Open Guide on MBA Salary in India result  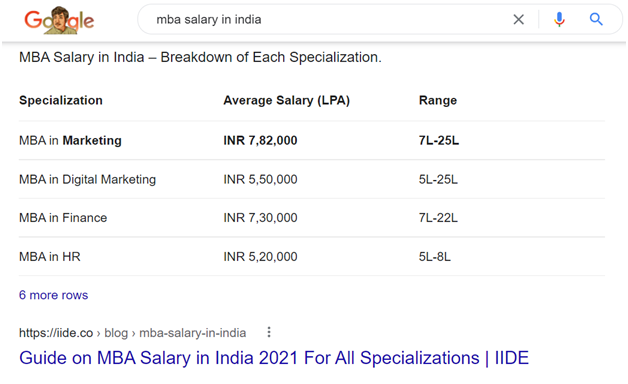(274, 358)
